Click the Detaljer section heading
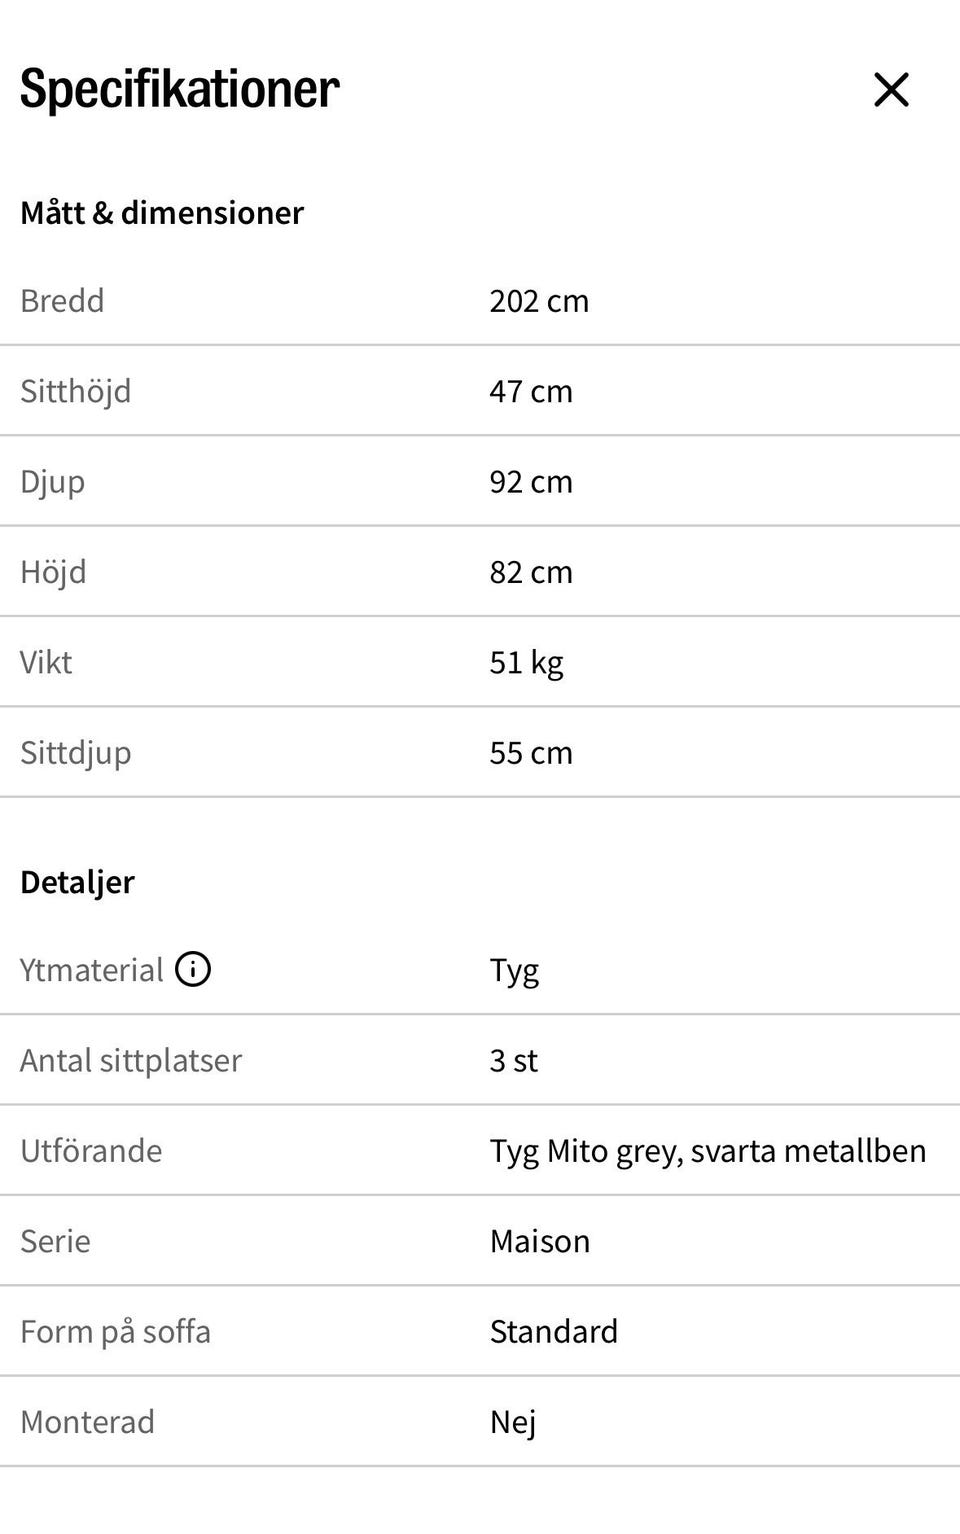This screenshot has height=1534, width=960. tap(77, 883)
